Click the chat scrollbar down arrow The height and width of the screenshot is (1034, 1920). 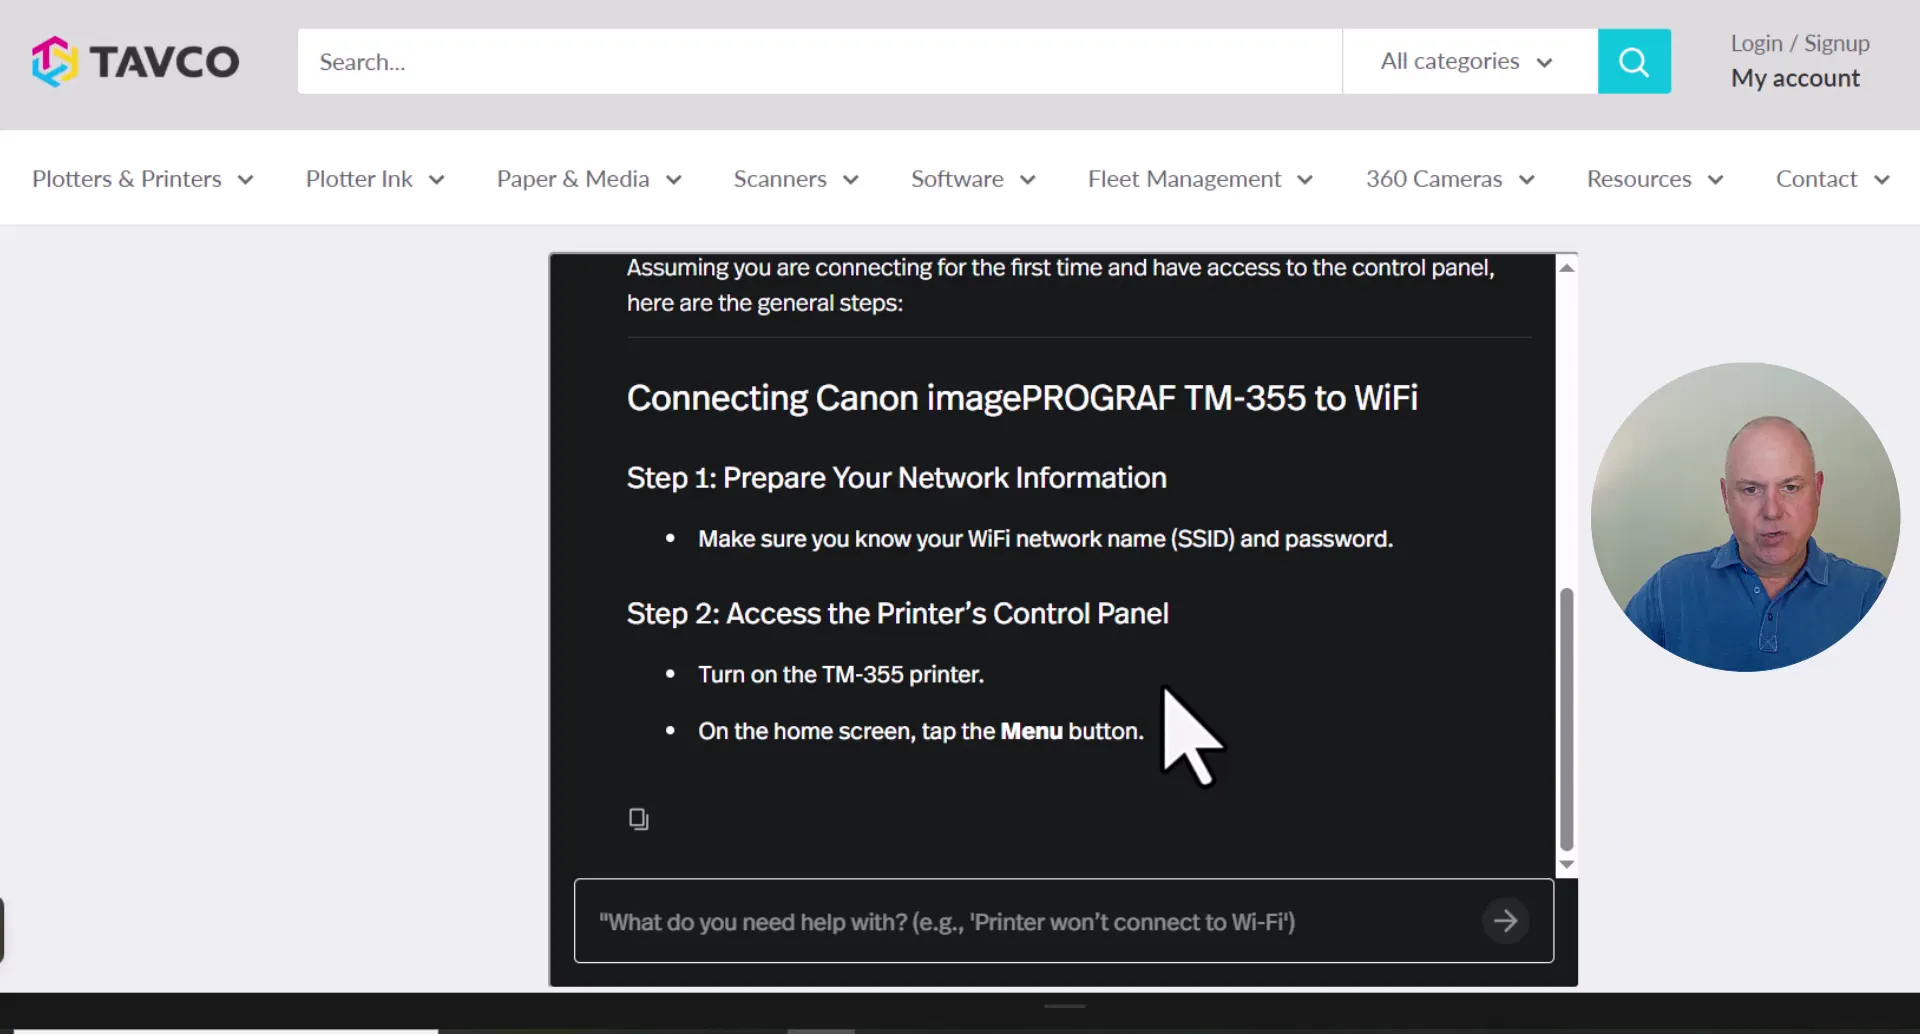click(1567, 865)
